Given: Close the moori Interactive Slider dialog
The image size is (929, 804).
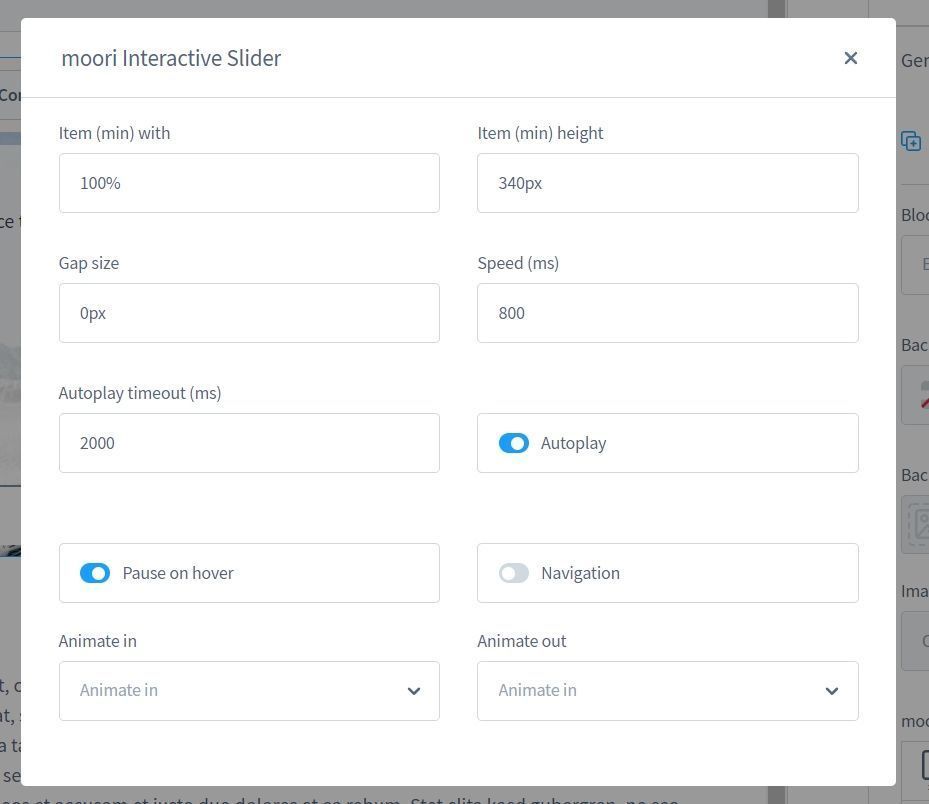Looking at the screenshot, I should pos(850,58).
